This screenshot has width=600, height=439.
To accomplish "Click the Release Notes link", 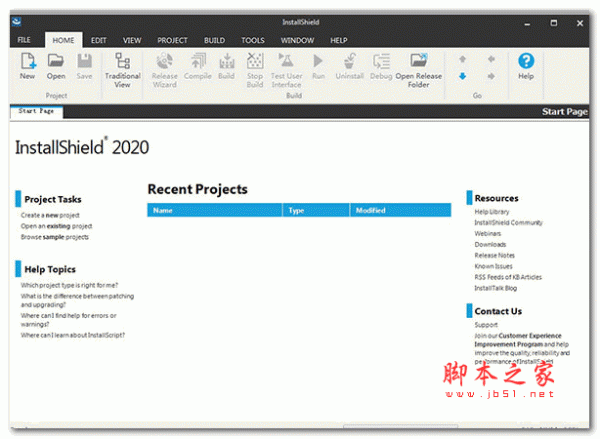I will [x=494, y=255].
